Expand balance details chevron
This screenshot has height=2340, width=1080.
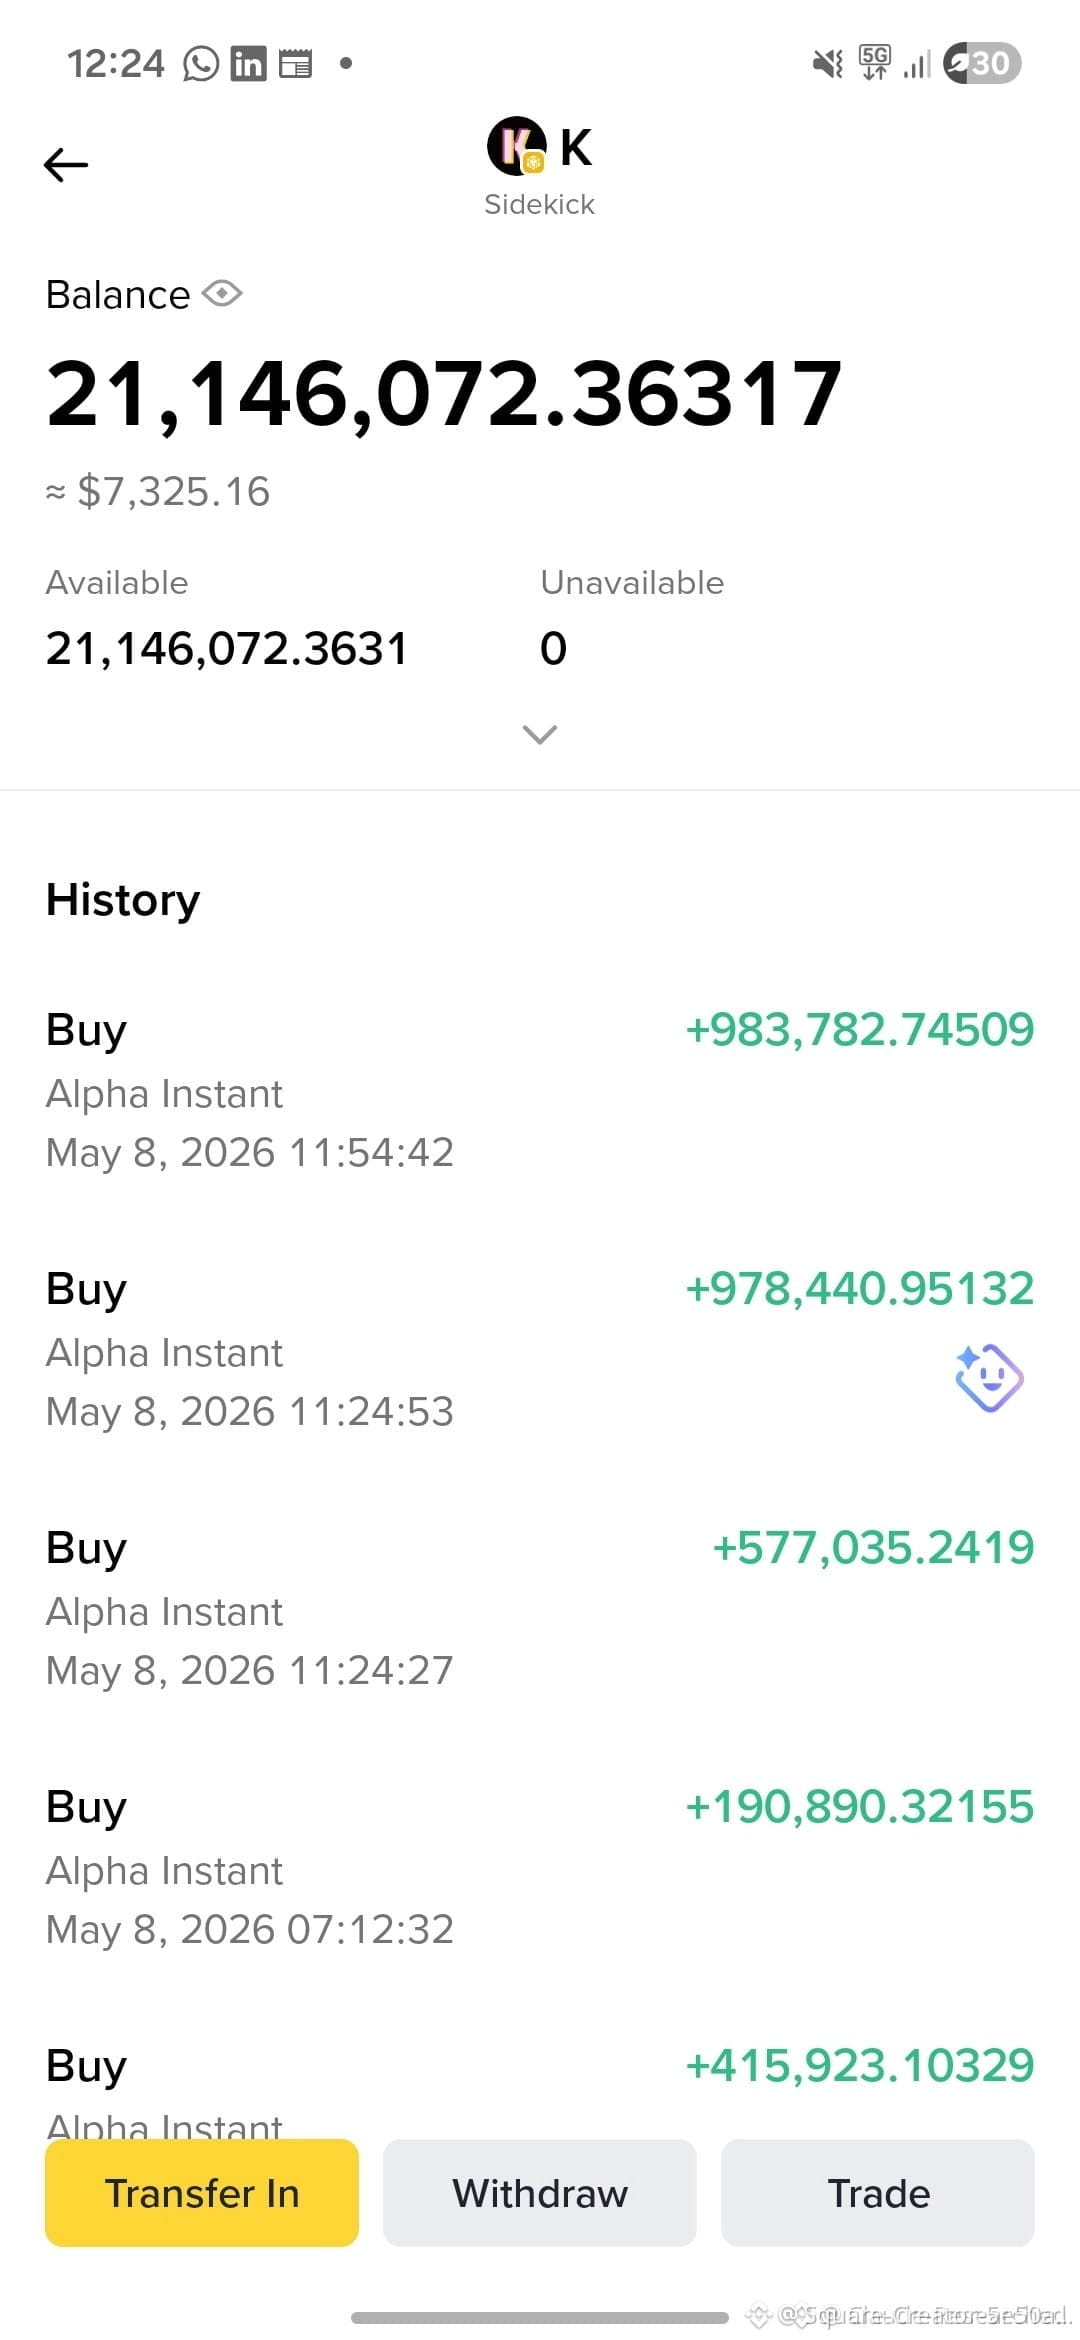point(540,735)
